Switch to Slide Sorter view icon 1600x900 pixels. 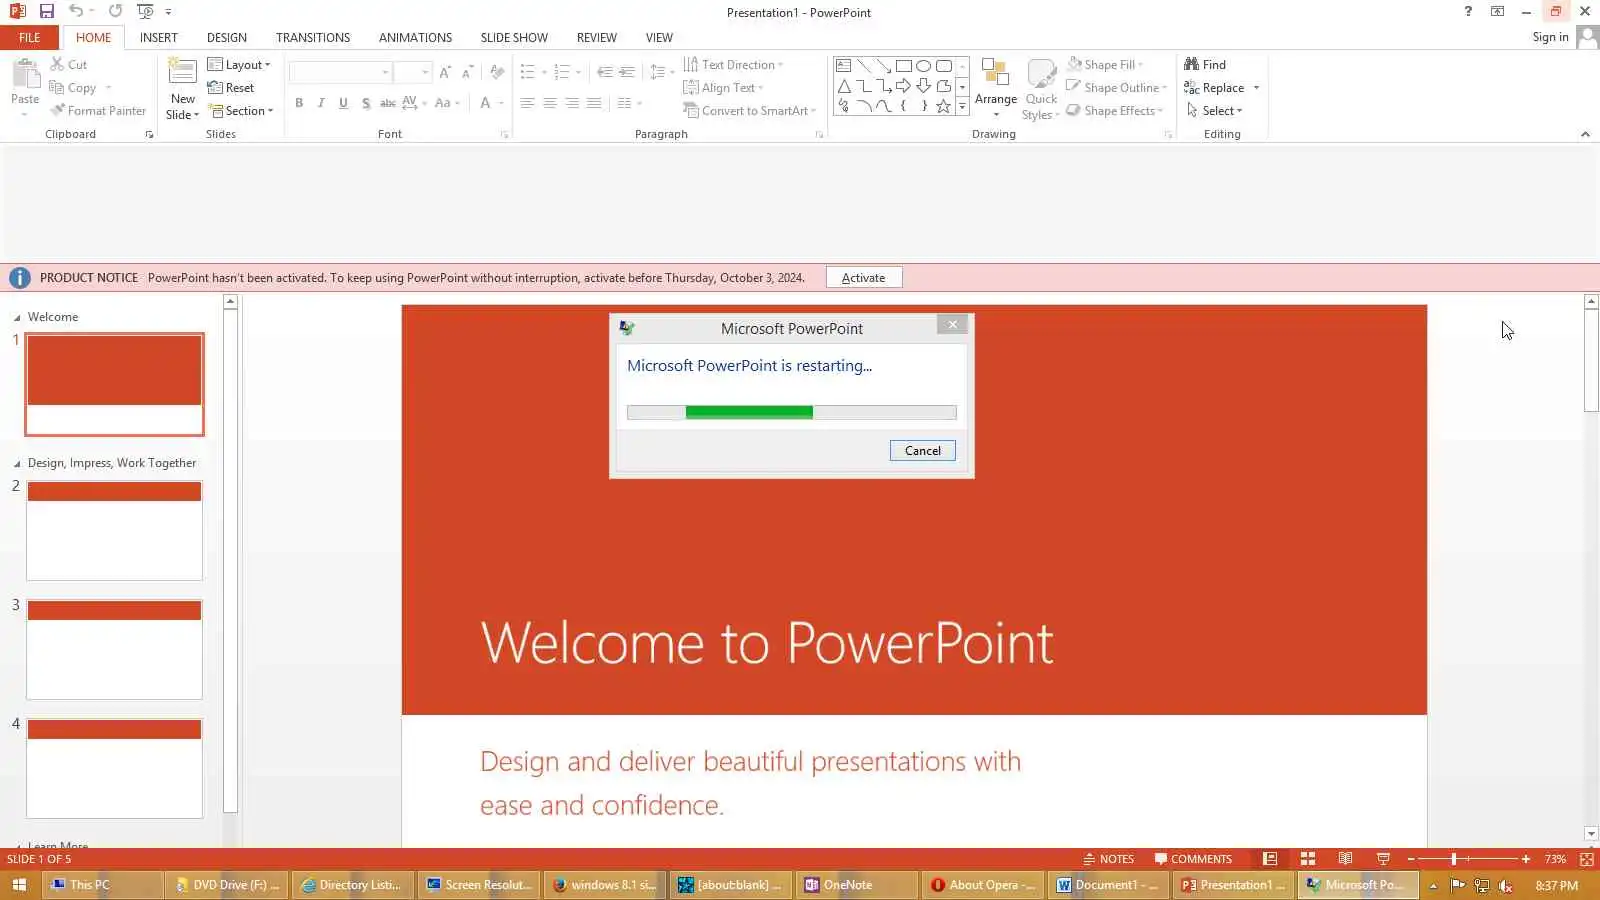click(1308, 859)
